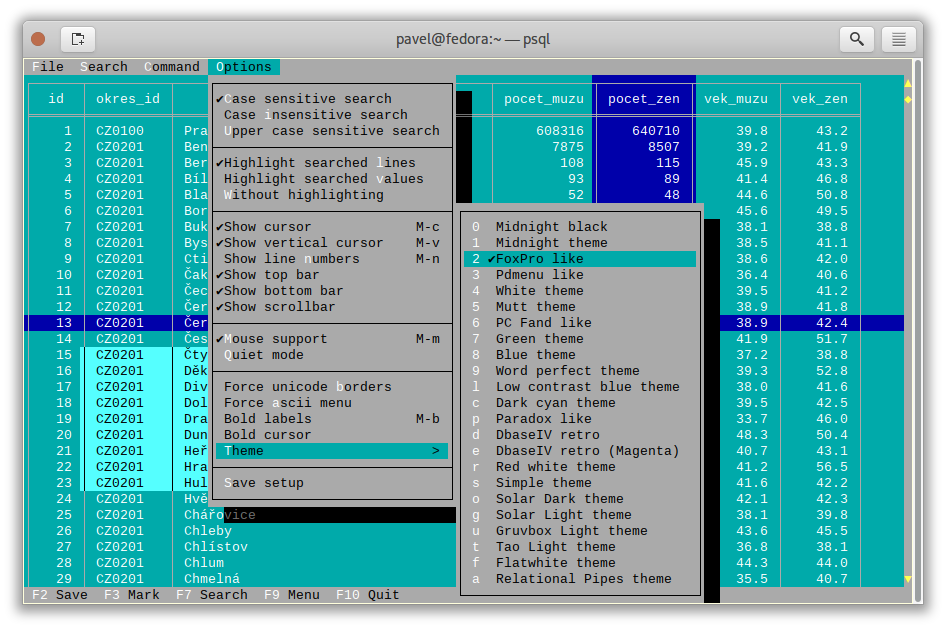Select Red white theme
946x629 pixels.
(580, 467)
